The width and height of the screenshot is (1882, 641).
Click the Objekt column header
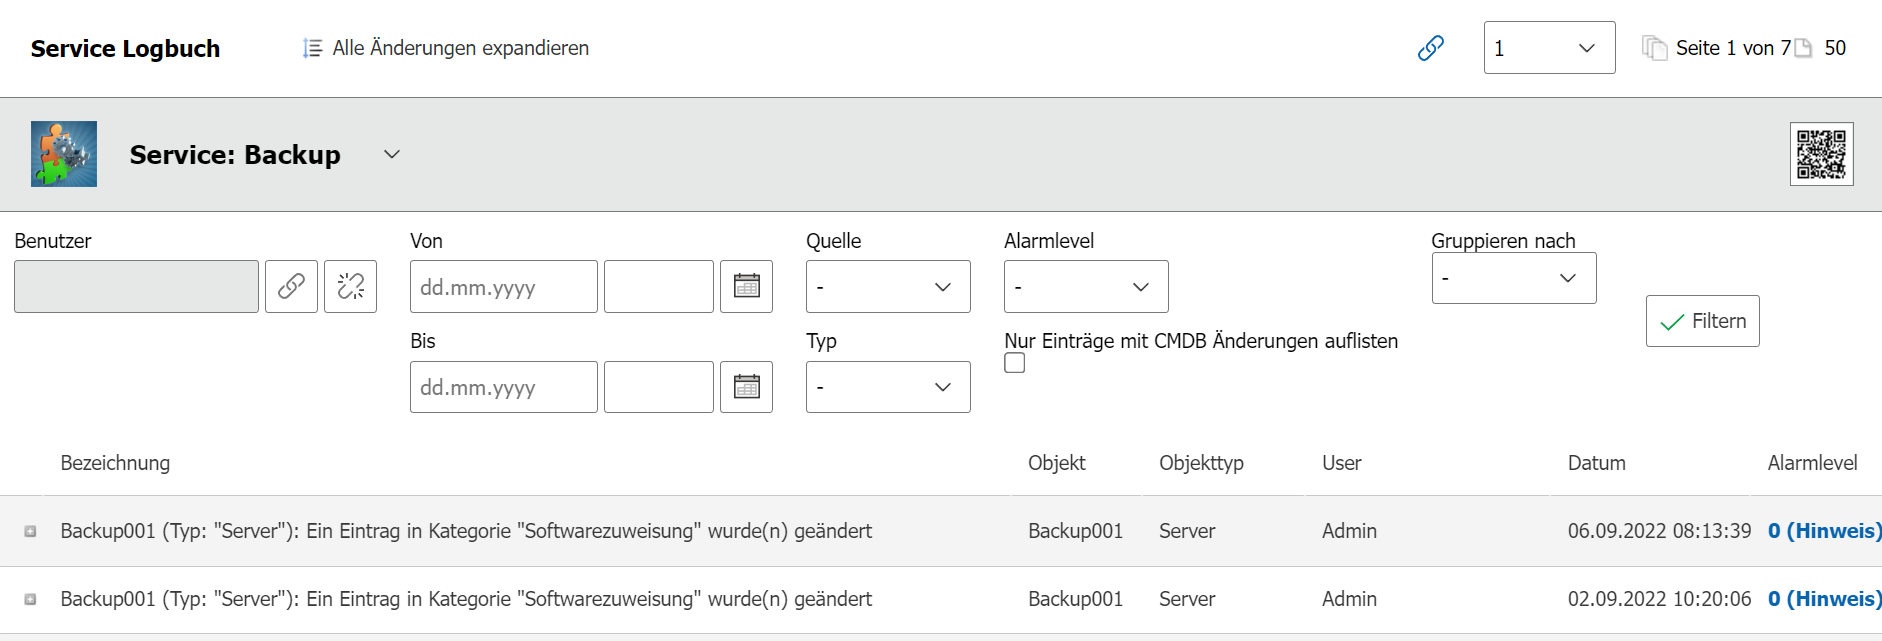point(1056,463)
